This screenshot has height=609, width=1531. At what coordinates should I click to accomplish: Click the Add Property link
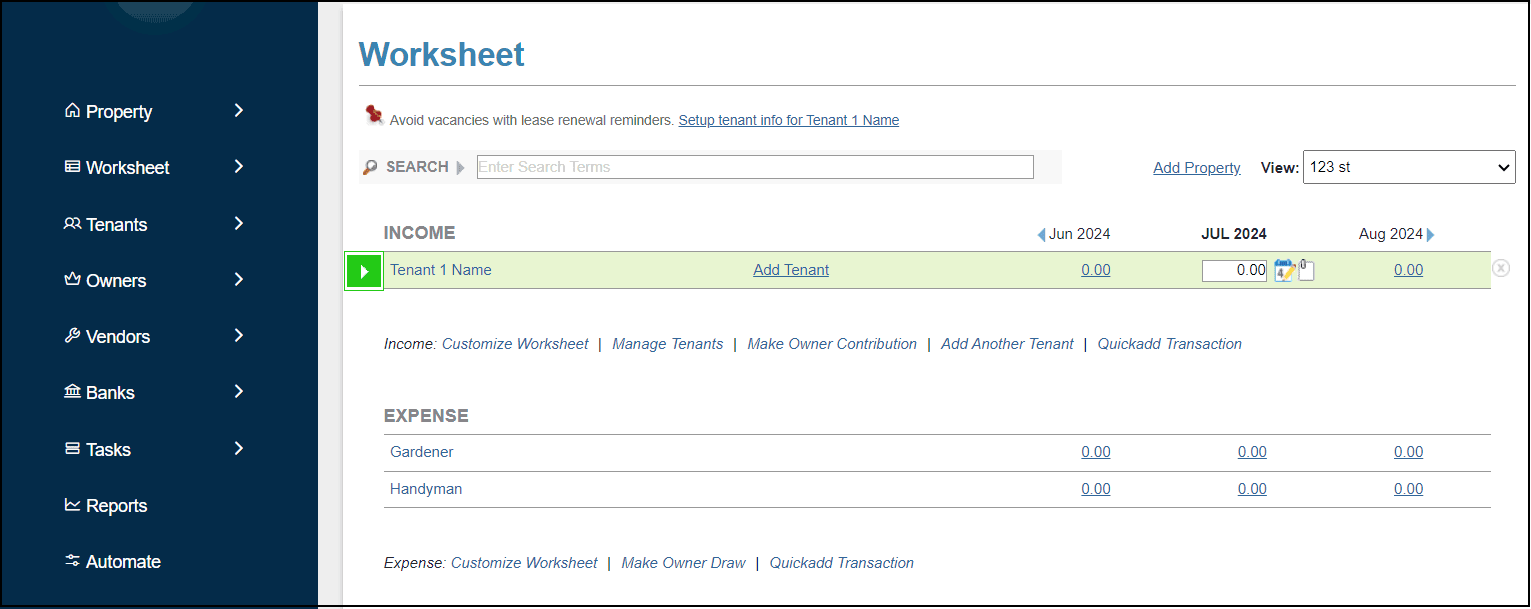pyautogui.click(x=1196, y=168)
